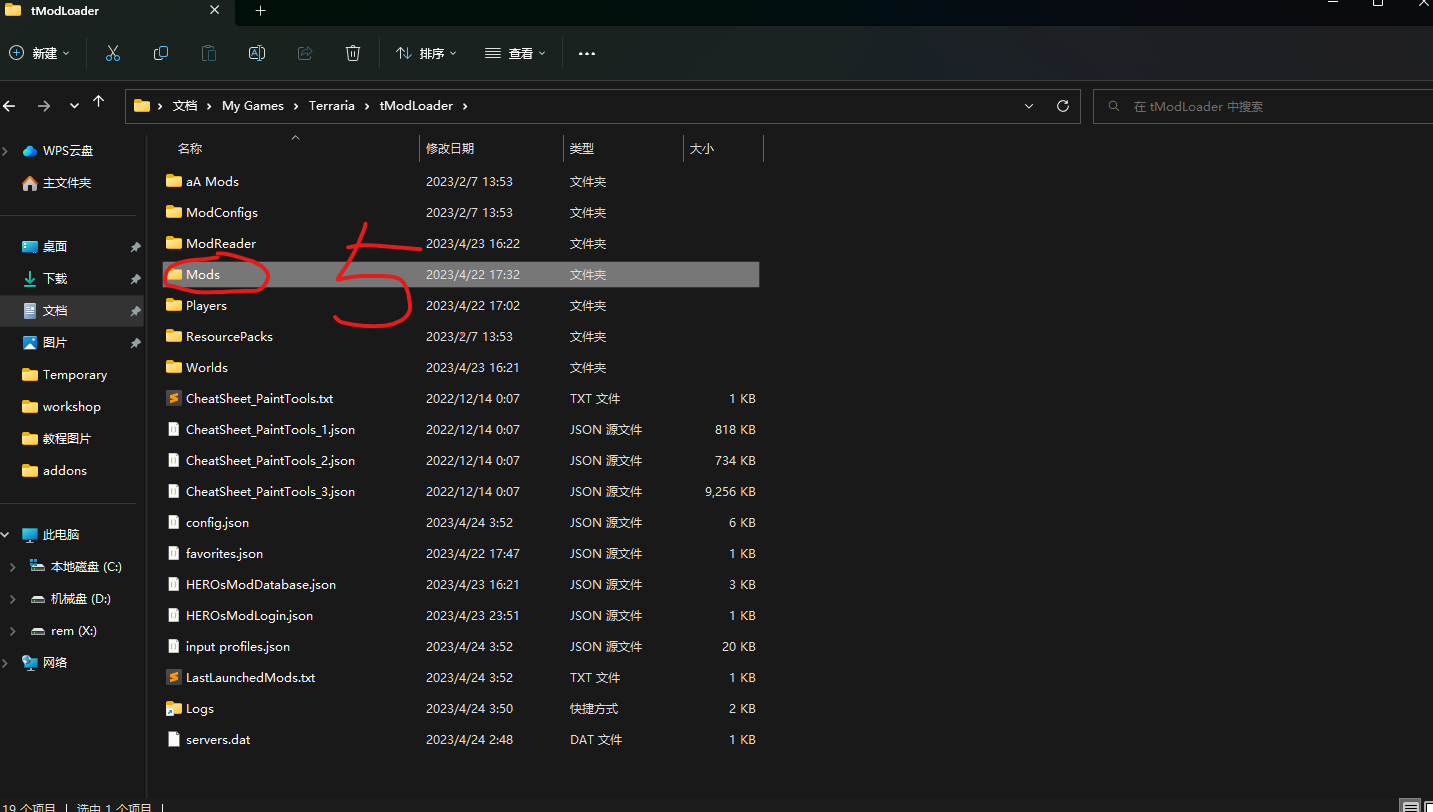Image resolution: width=1433 pixels, height=812 pixels.
Task: Select servers.dat file
Action: pos(461,739)
